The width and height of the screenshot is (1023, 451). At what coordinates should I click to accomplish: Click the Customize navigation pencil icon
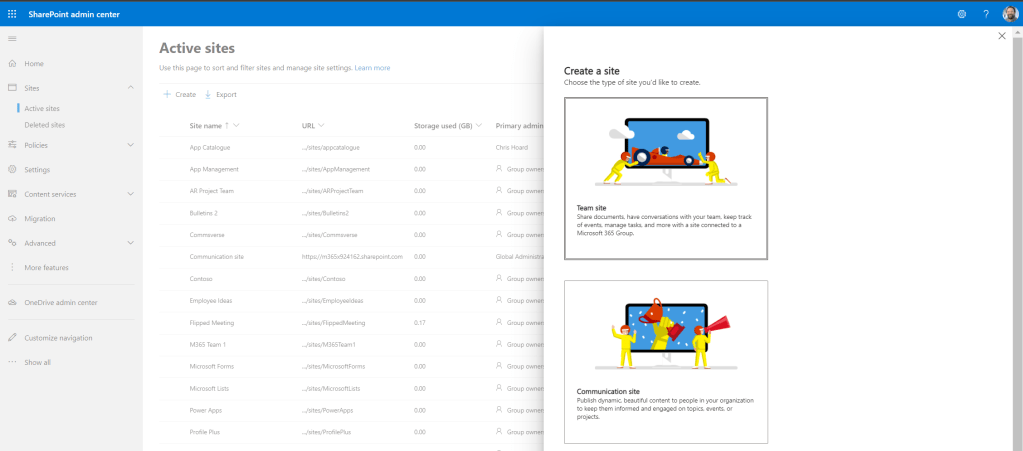click(12, 338)
